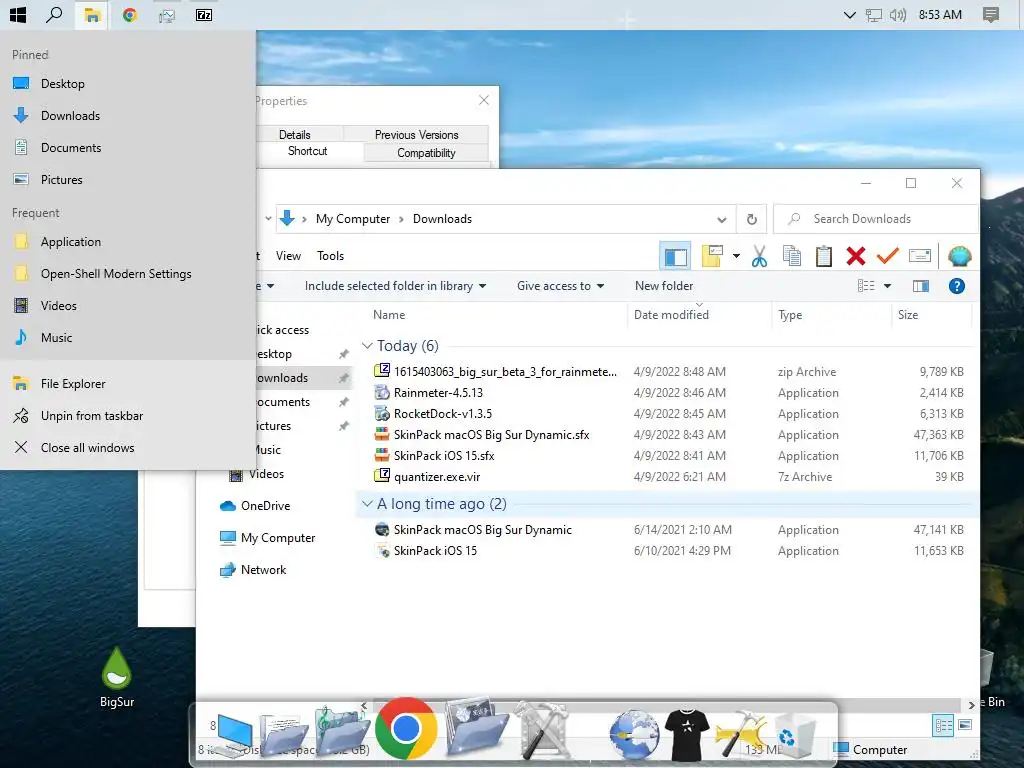Open the blue Help question mark
This screenshot has height=768, width=1024.
957,286
